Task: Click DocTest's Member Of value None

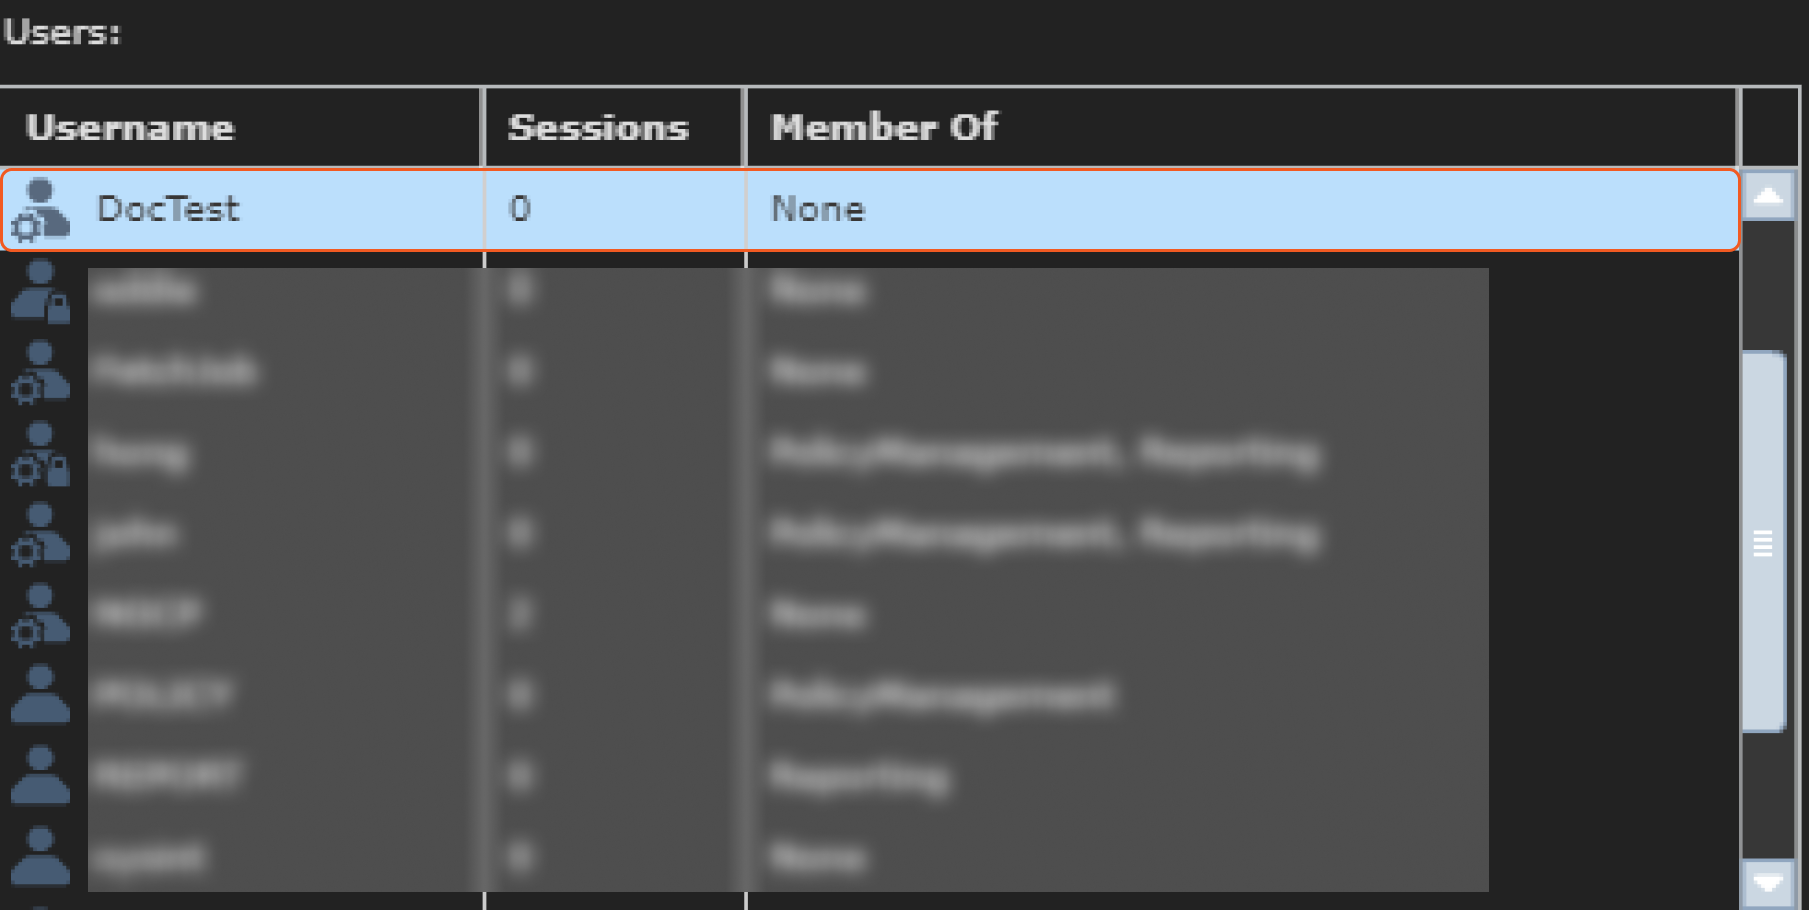Action: [x=817, y=209]
